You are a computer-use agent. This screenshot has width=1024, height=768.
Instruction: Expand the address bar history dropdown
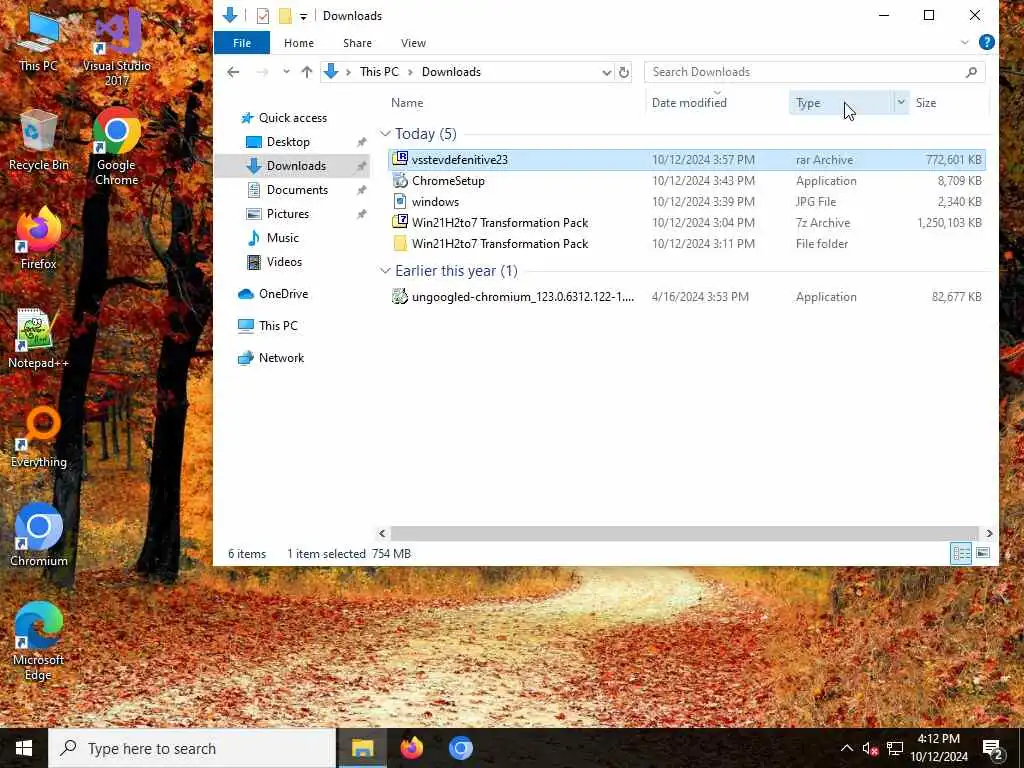point(607,72)
